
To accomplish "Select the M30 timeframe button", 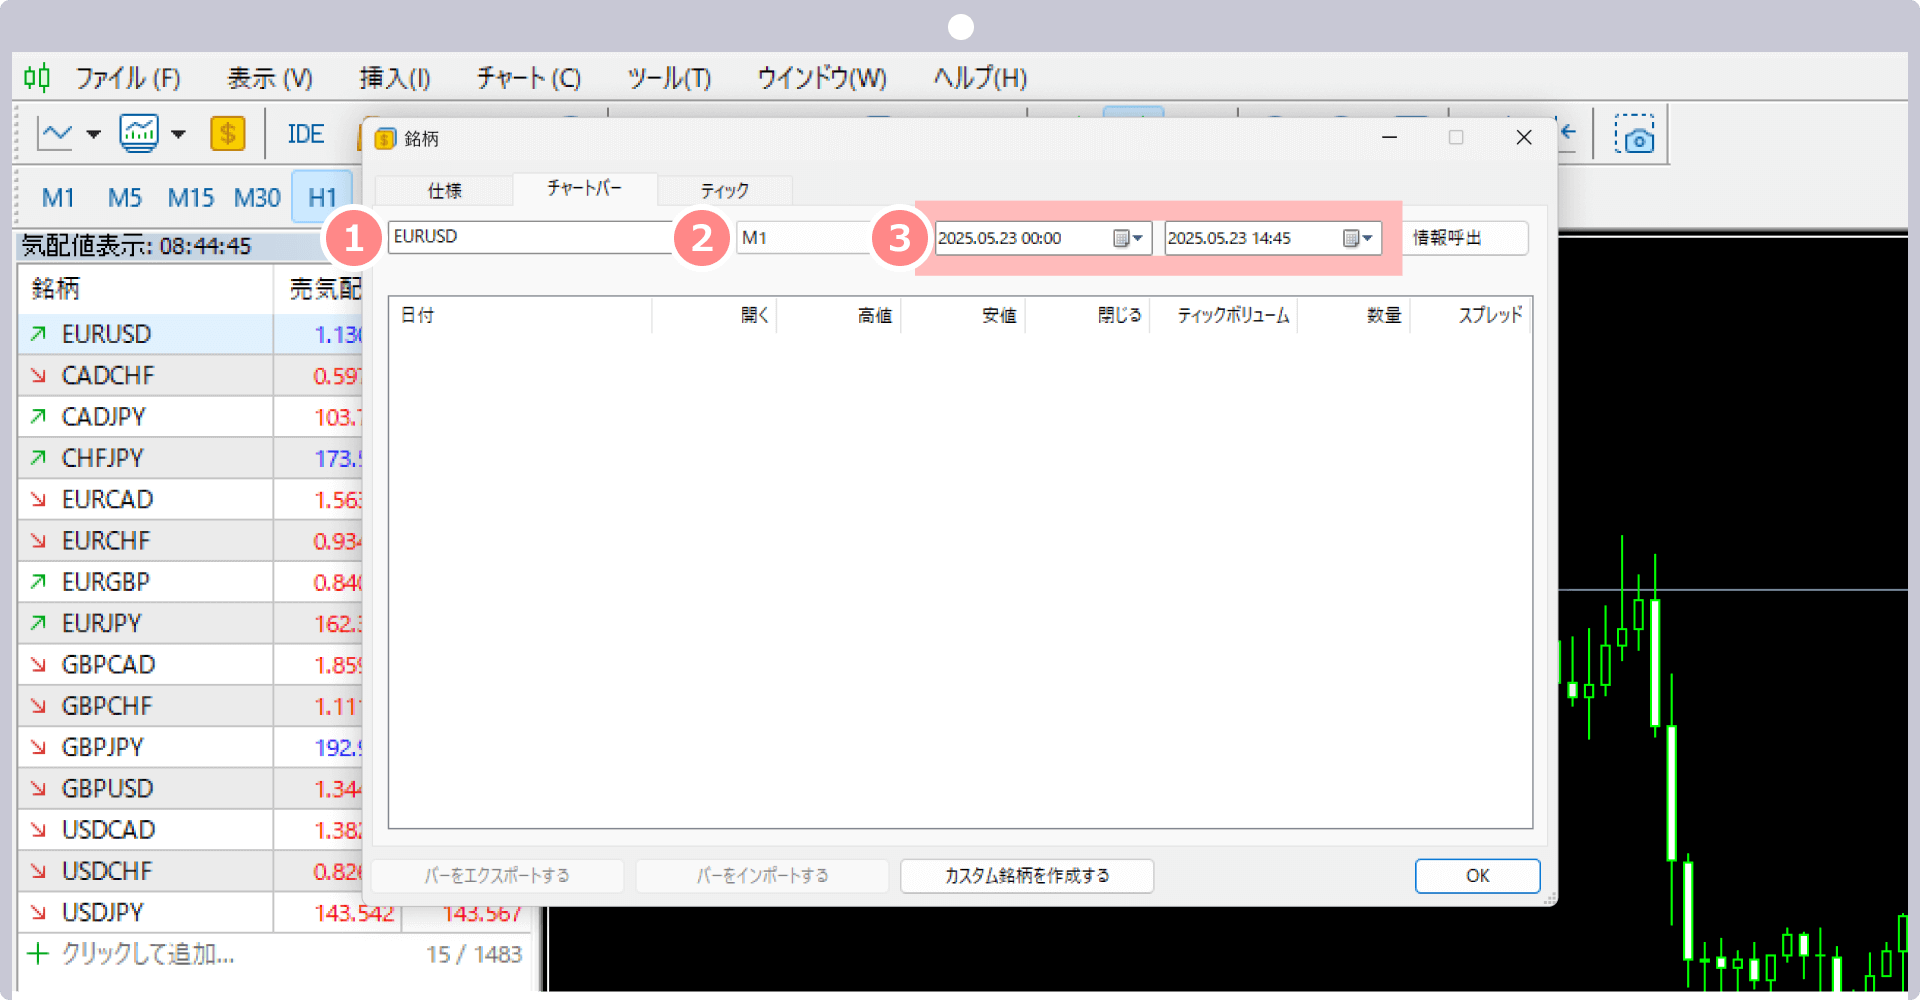I will (257, 198).
